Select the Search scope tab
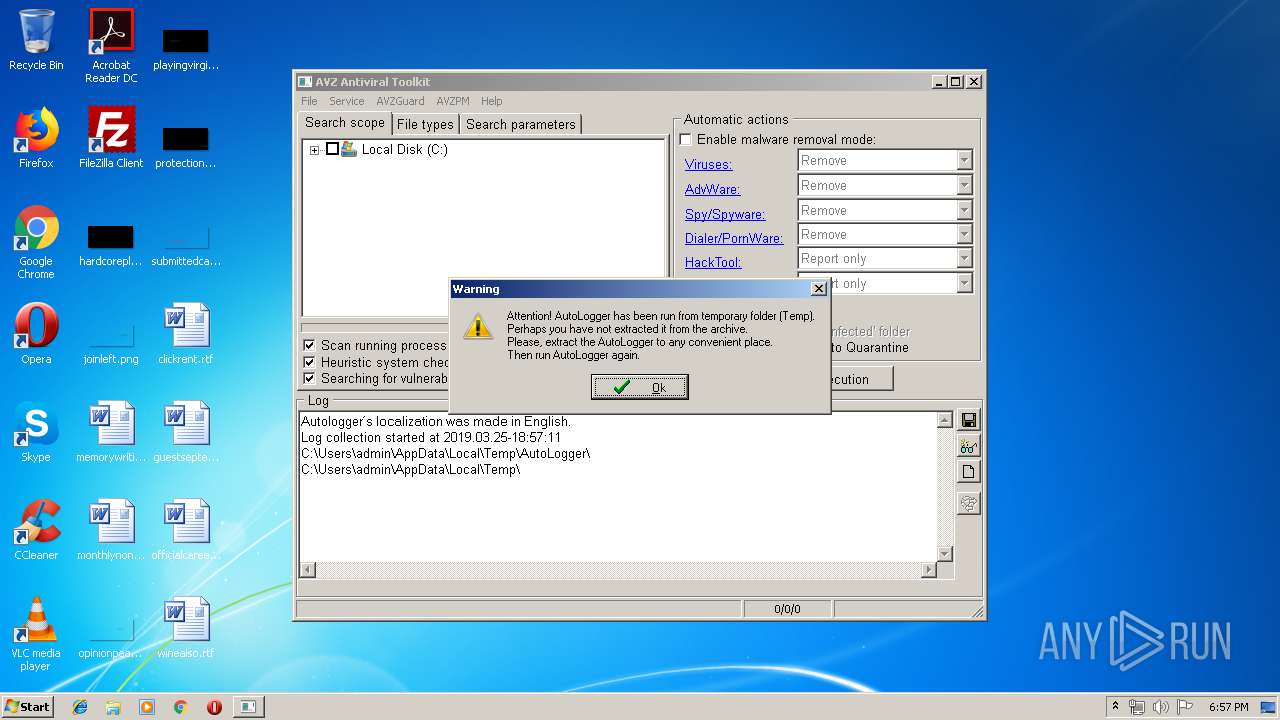 [x=345, y=123]
